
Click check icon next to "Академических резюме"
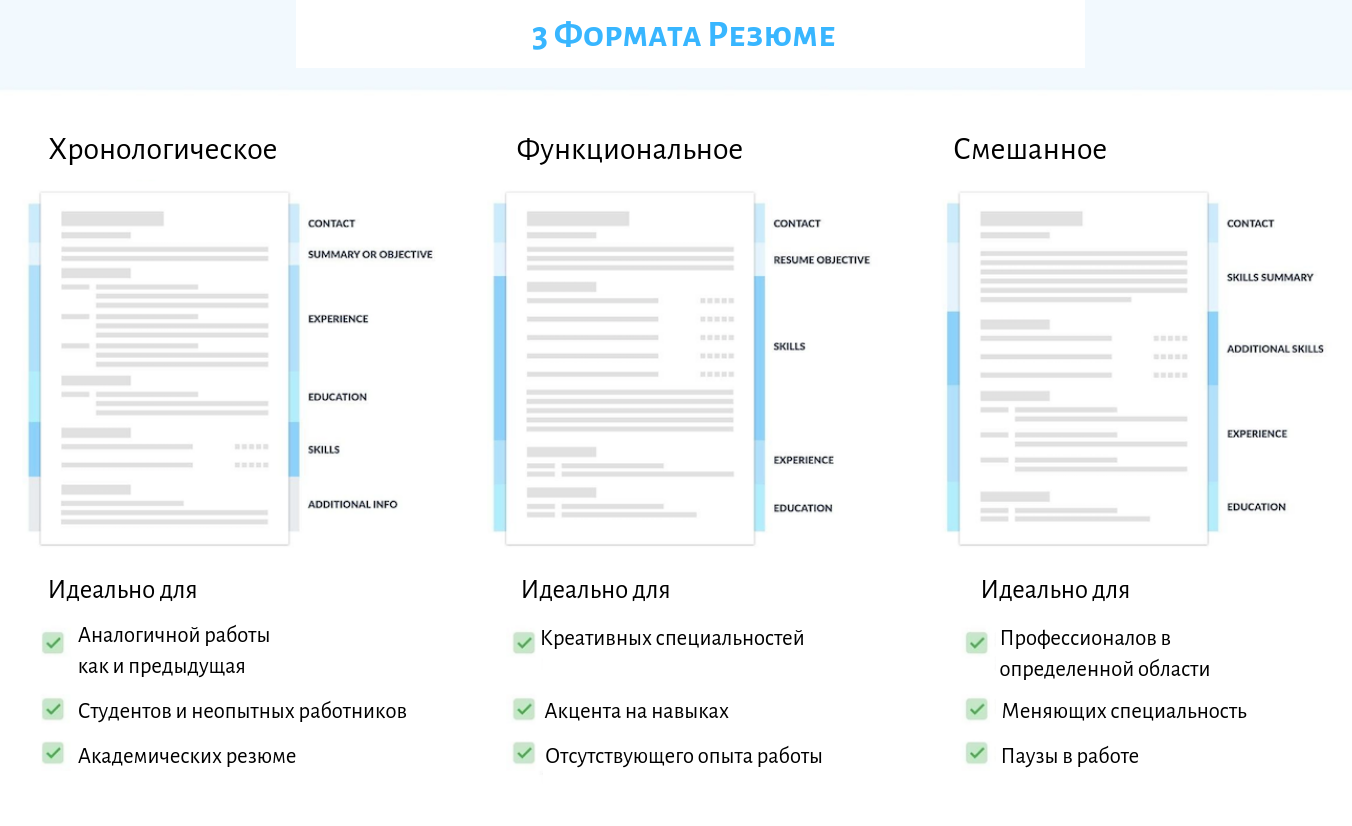[x=53, y=755]
